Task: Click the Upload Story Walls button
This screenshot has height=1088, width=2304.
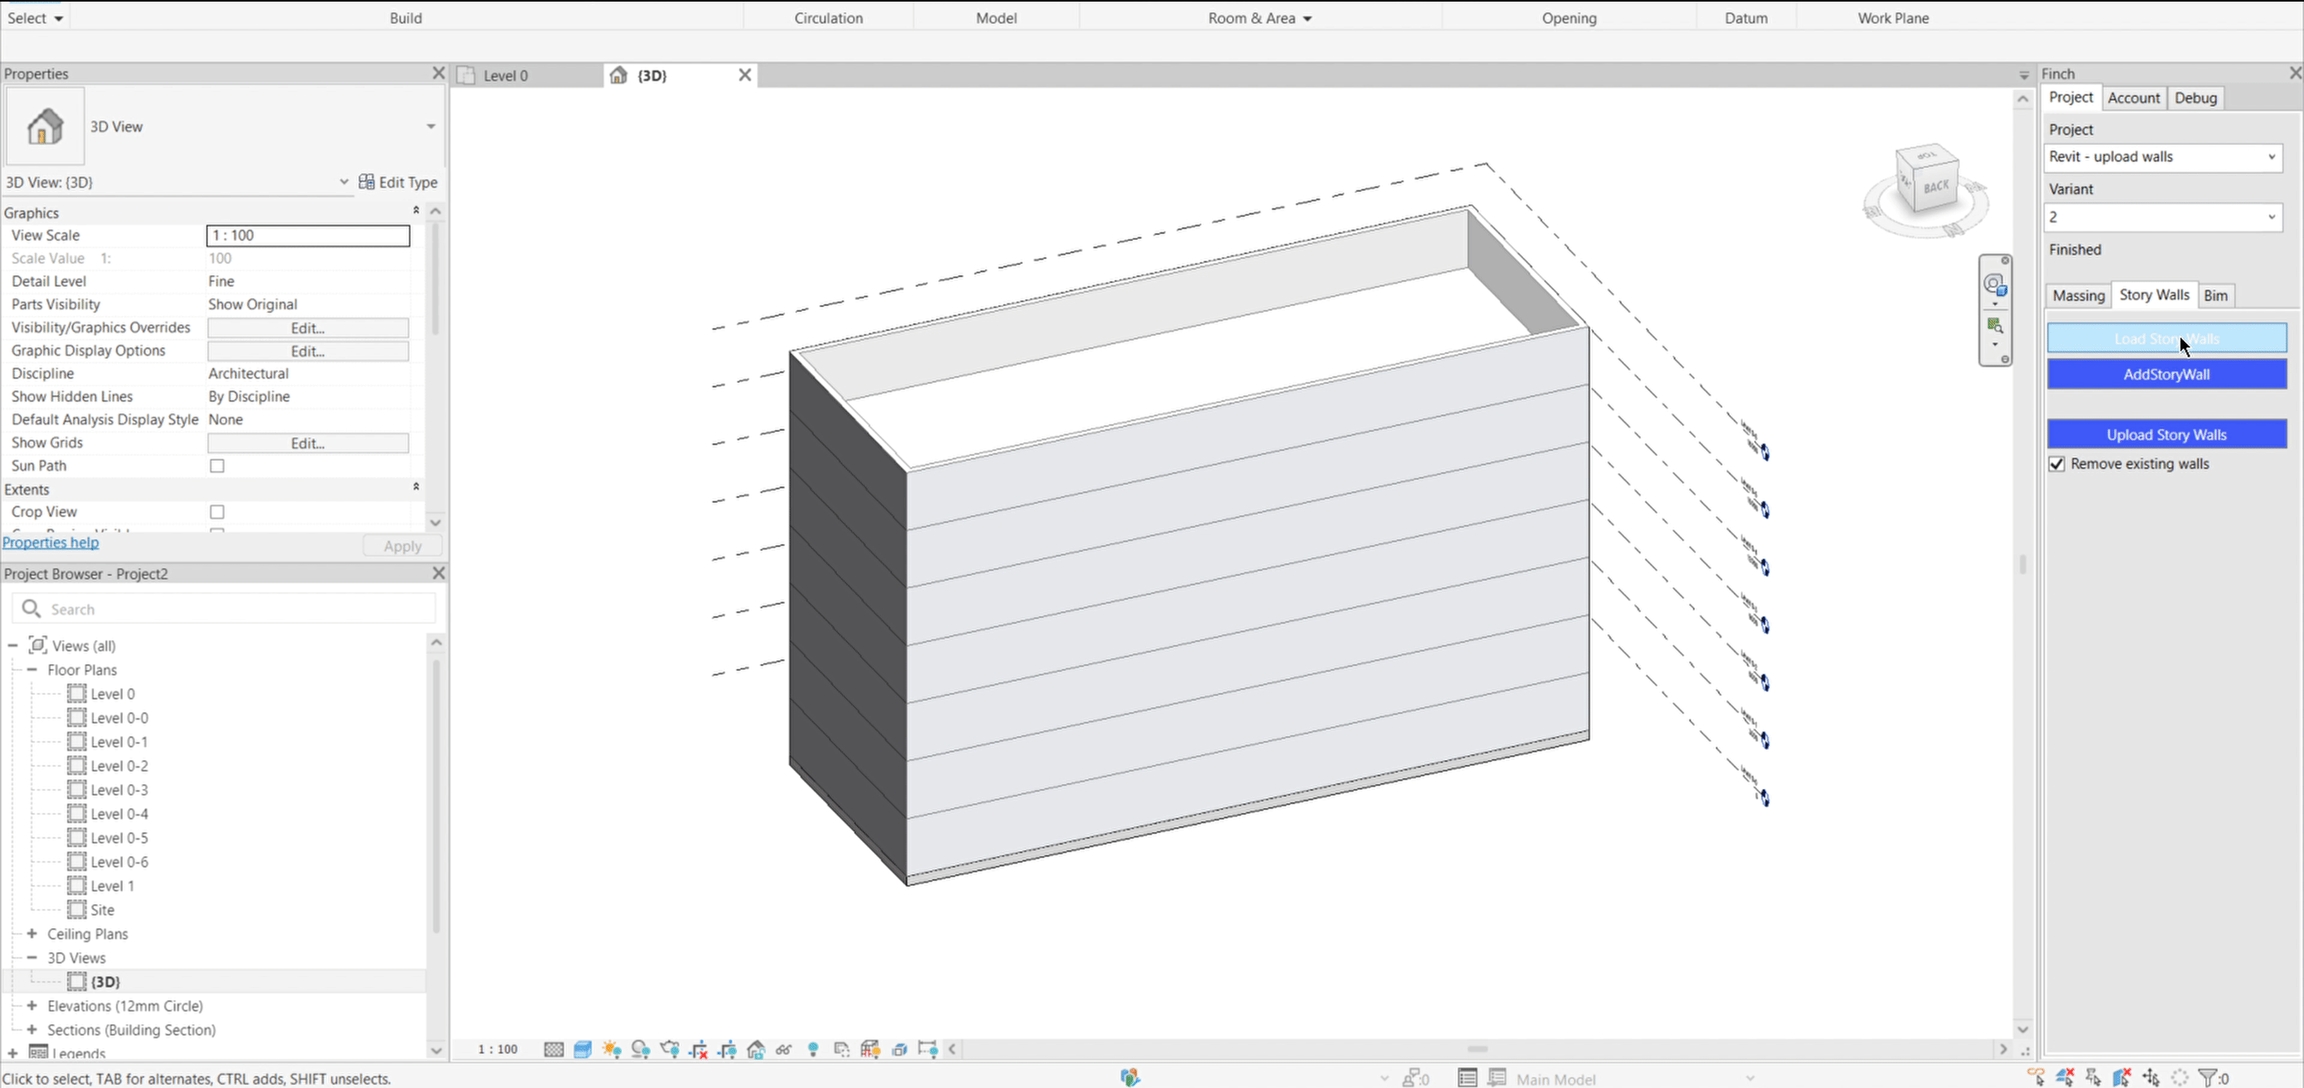Action: pos(2166,434)
